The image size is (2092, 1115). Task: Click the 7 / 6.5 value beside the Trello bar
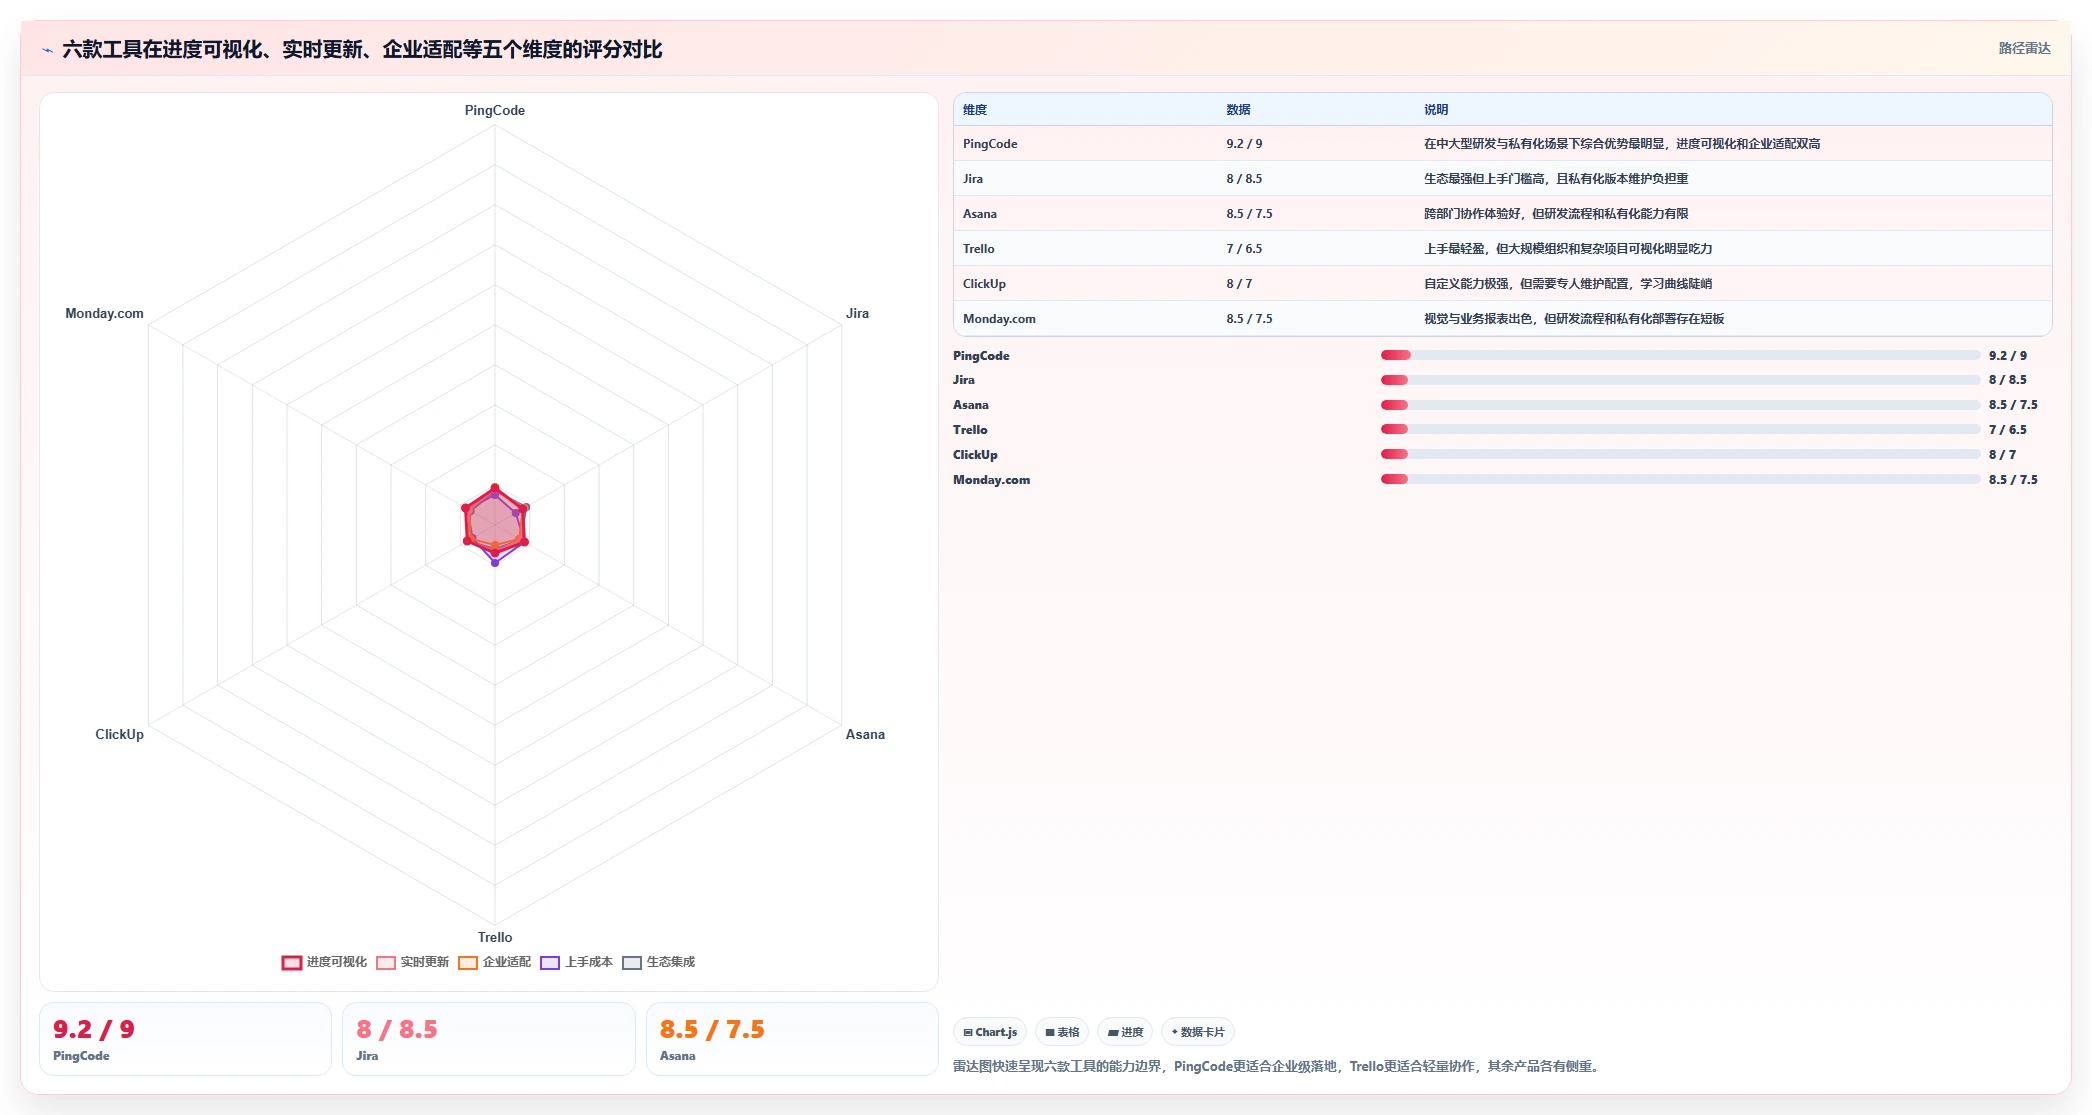(x=2008, y=430)
